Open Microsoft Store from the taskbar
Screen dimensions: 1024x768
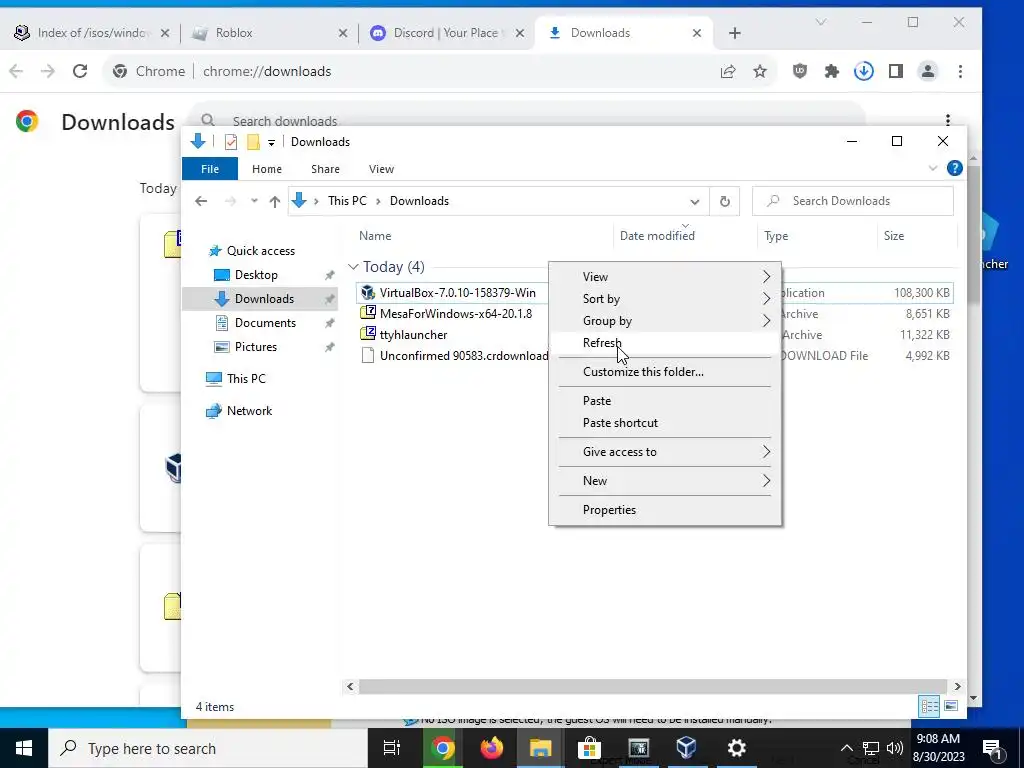(x=589, y=748)
